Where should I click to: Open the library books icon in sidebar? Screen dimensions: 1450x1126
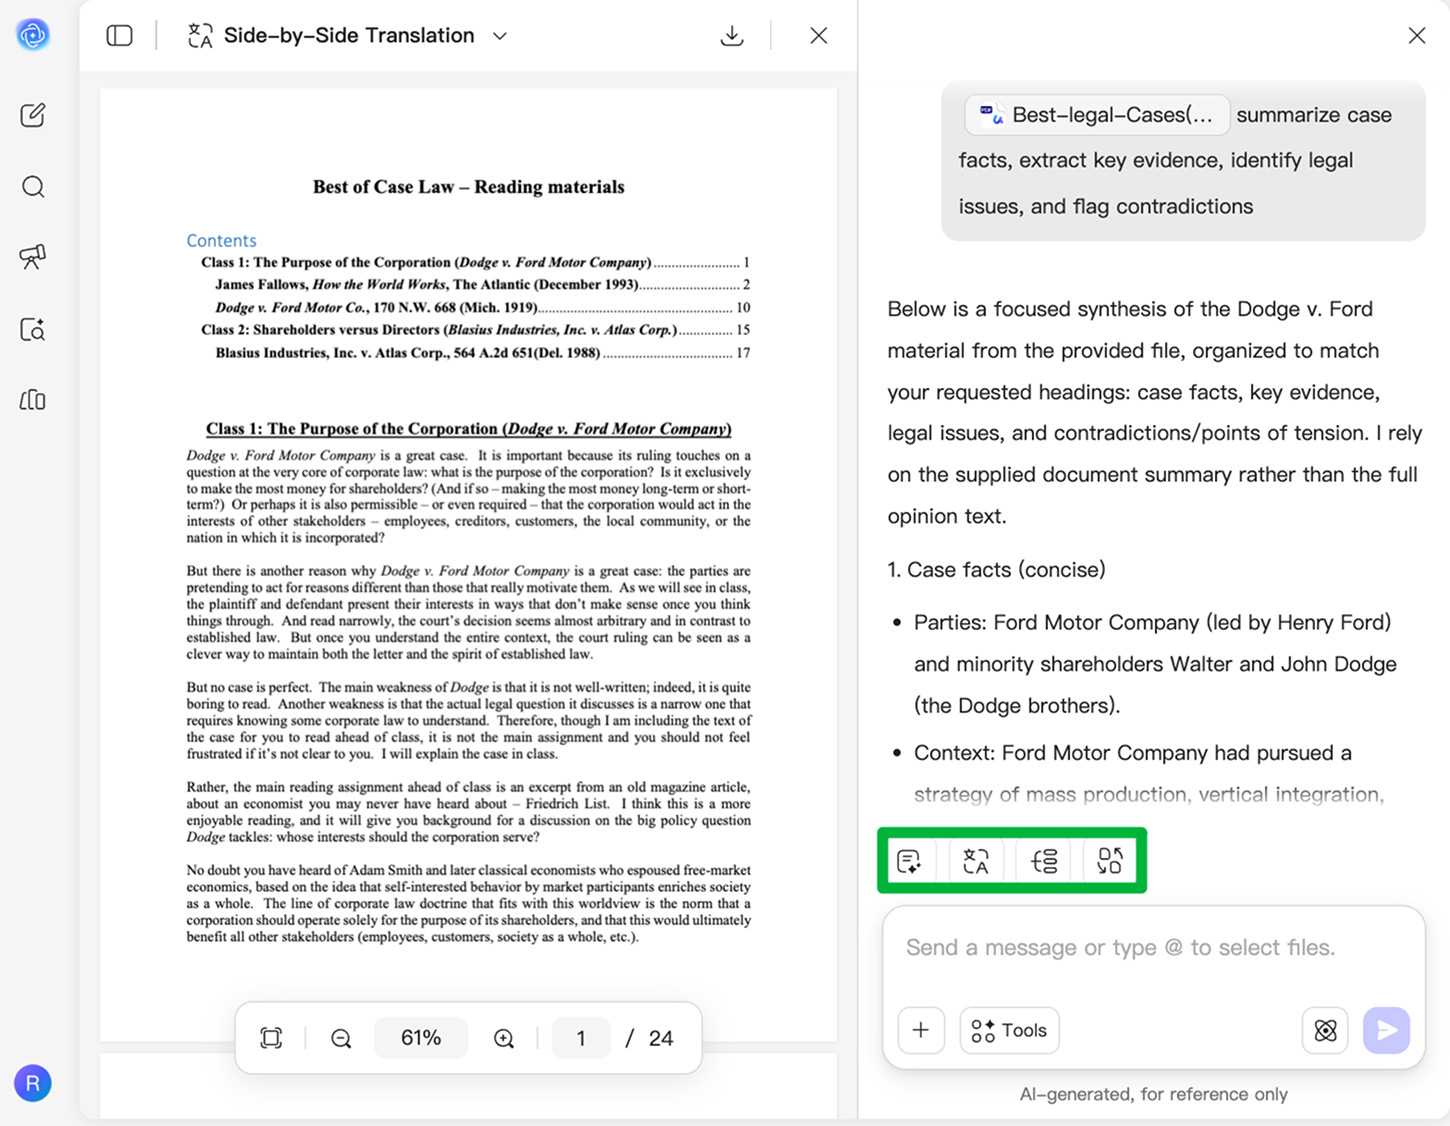pyautogui.click(x=33, y=400)
